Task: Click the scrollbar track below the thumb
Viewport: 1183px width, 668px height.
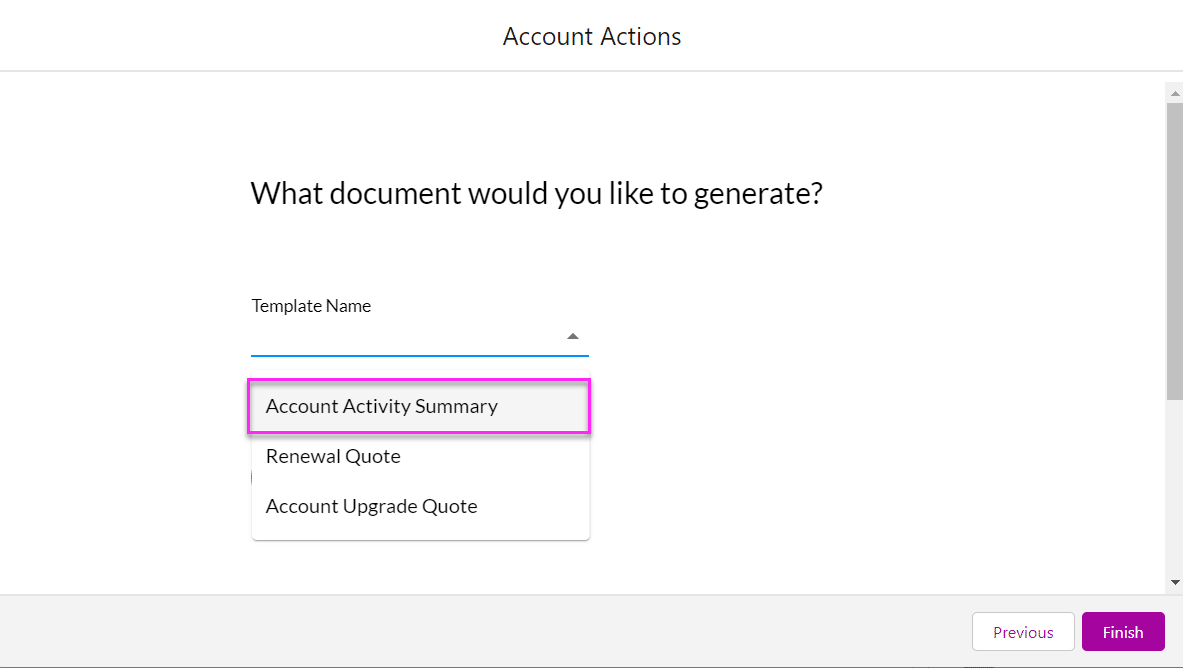Action: coord(1174,490)
